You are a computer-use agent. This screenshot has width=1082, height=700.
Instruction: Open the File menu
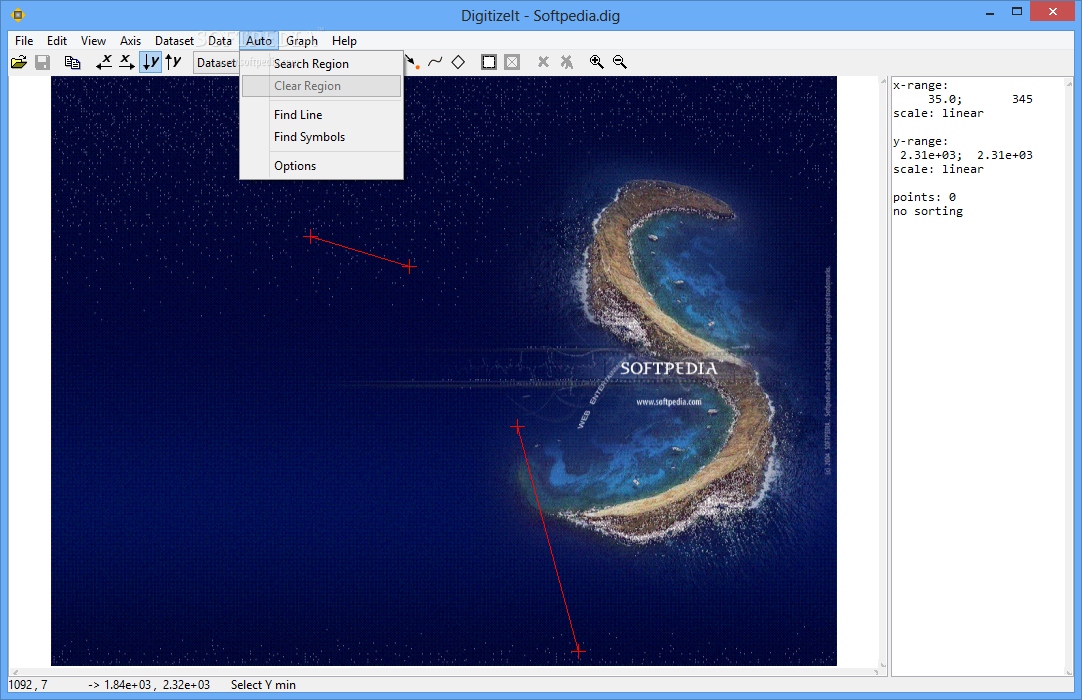coord(24,41)
